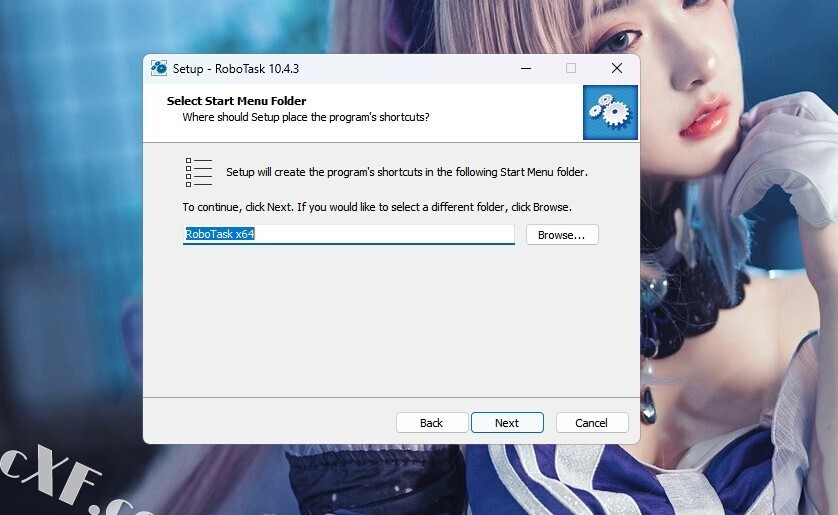Screen dimensions: 838x515
Task: Click 'Where should Setup place the program's shortcuts?' text
Action: pos(306,117)
